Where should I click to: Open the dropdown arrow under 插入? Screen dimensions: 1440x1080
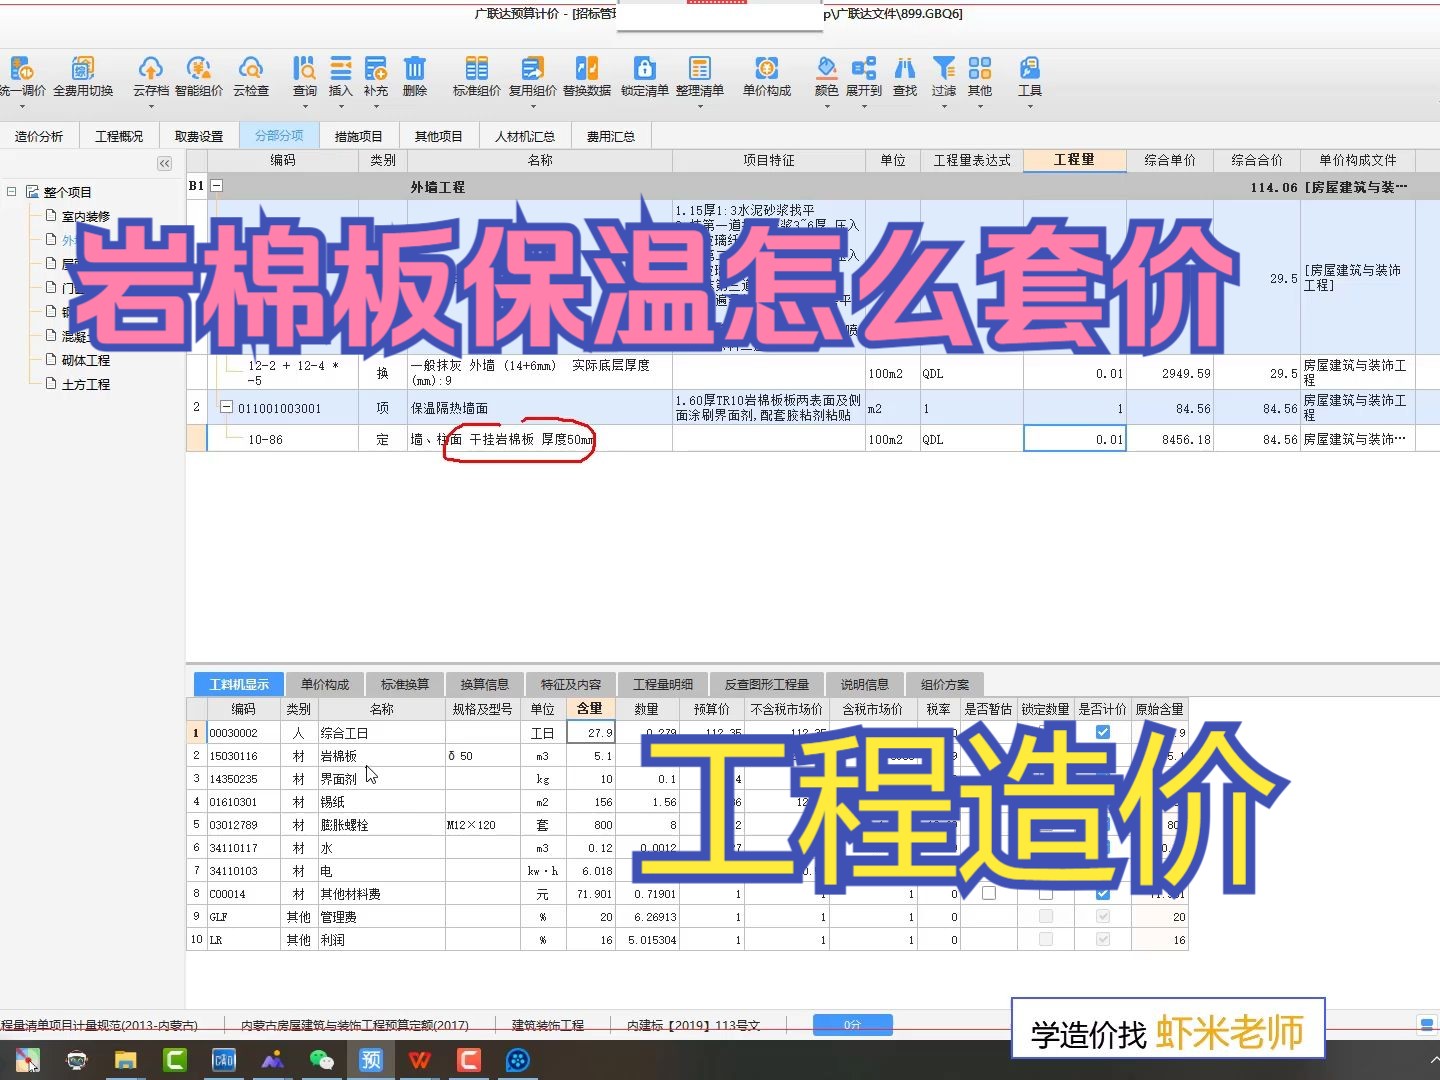(x=341, y=105)
